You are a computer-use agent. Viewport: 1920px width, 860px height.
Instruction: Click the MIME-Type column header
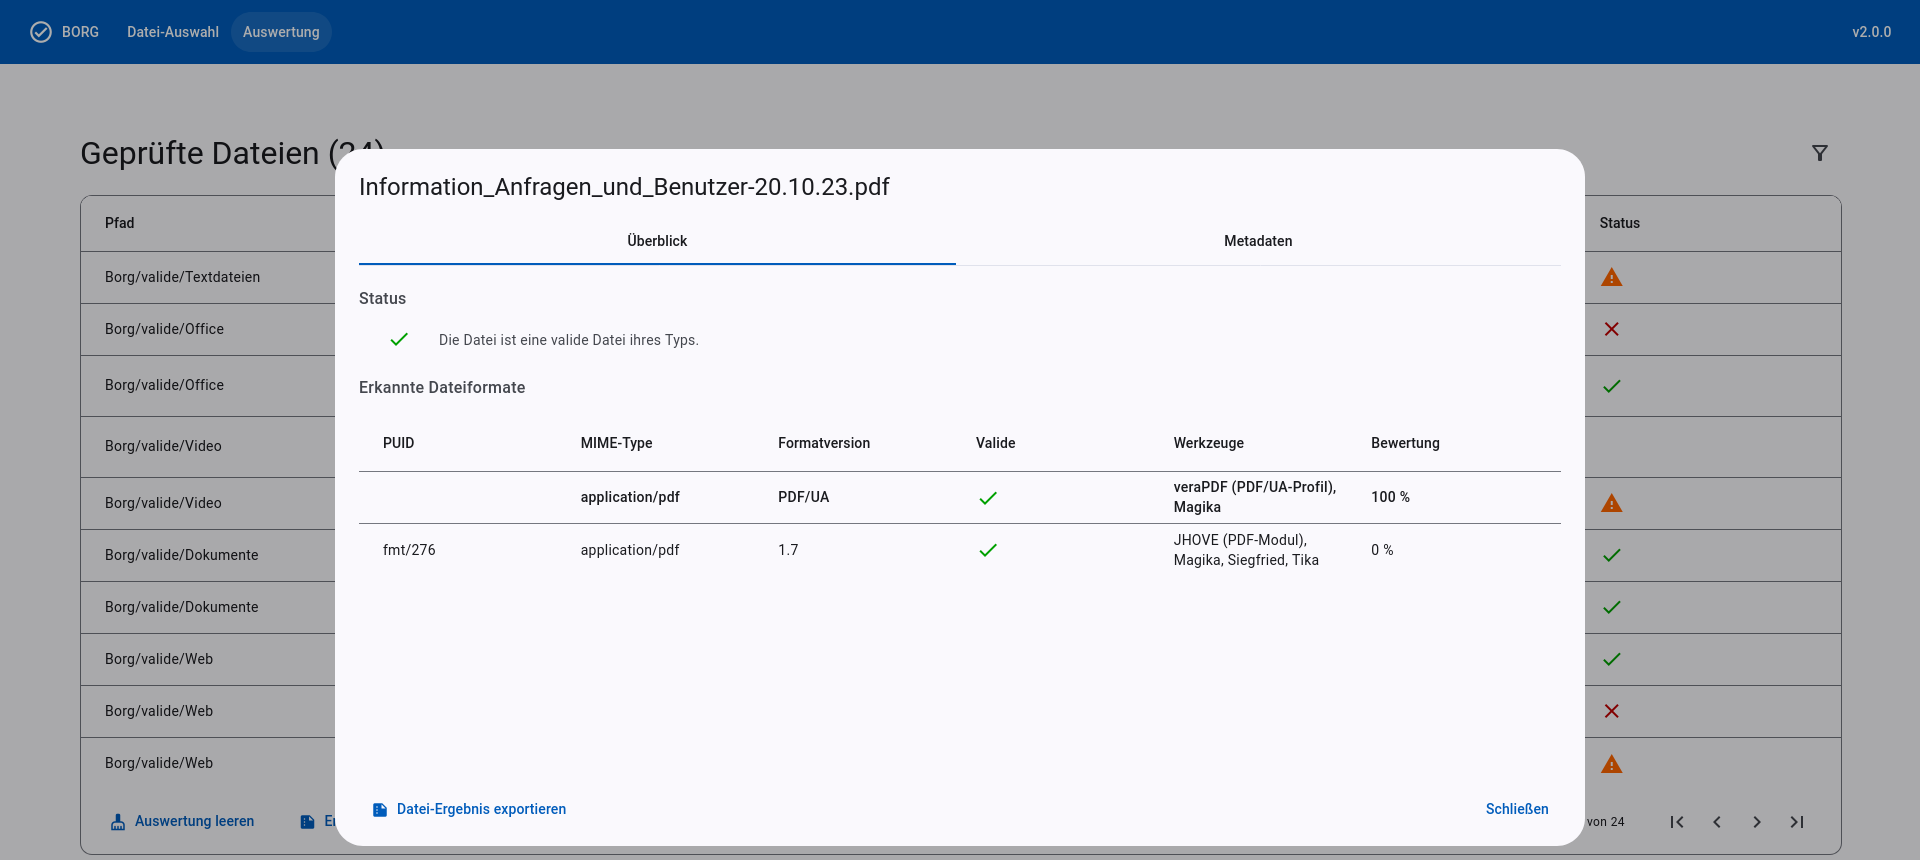[x=616, y=443]
